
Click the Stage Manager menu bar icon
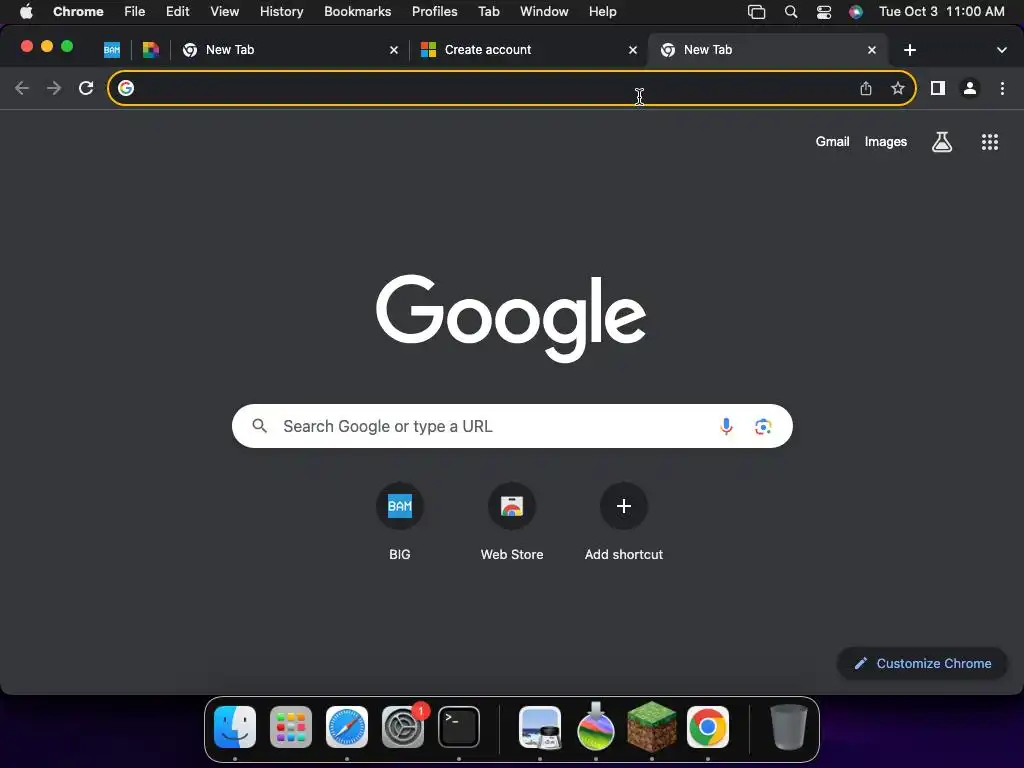tap(756, 12)
